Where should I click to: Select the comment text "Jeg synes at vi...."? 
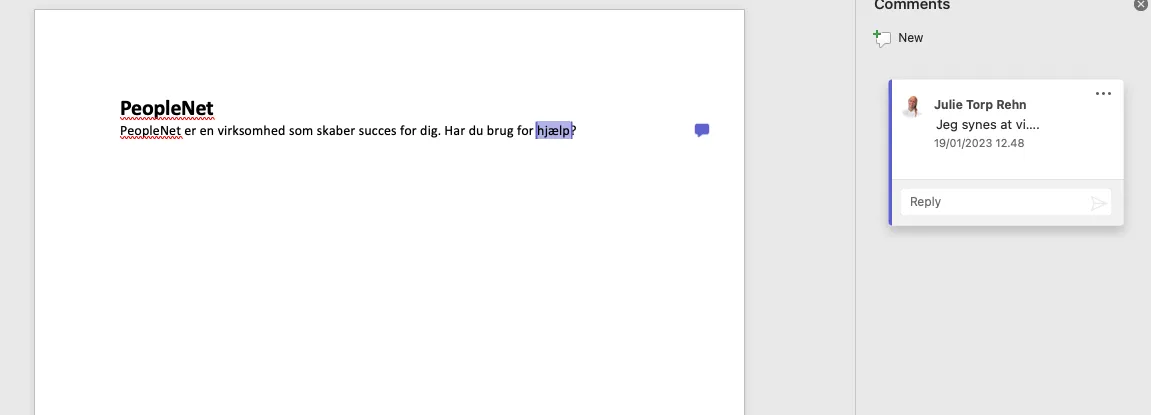click(987, 125)
